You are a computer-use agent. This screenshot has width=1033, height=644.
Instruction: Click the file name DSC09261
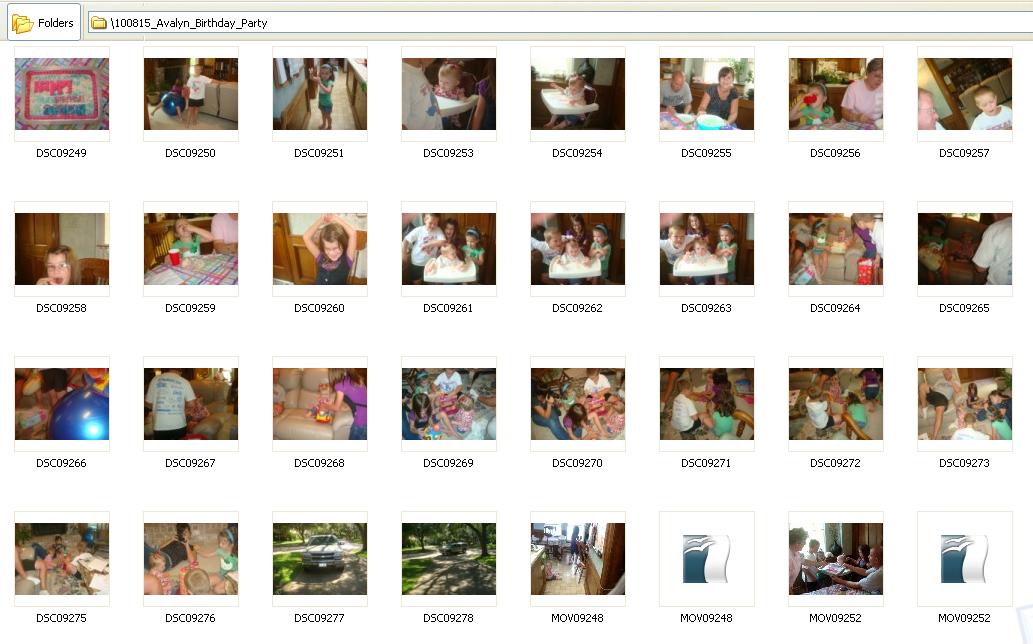449,308
